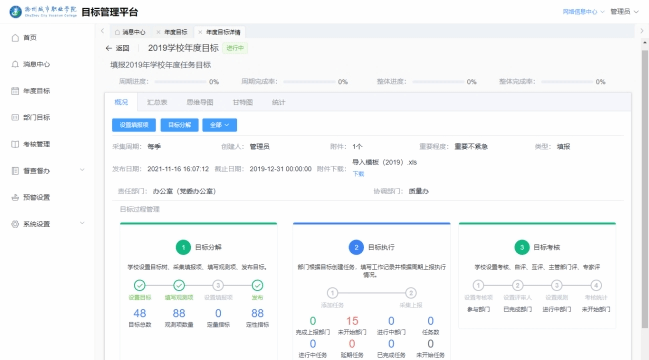649x360 pixels.
Task: Expand the 系统设置 sidebar menu chevron
Action: pyautogui.click(x=82, y=223)
